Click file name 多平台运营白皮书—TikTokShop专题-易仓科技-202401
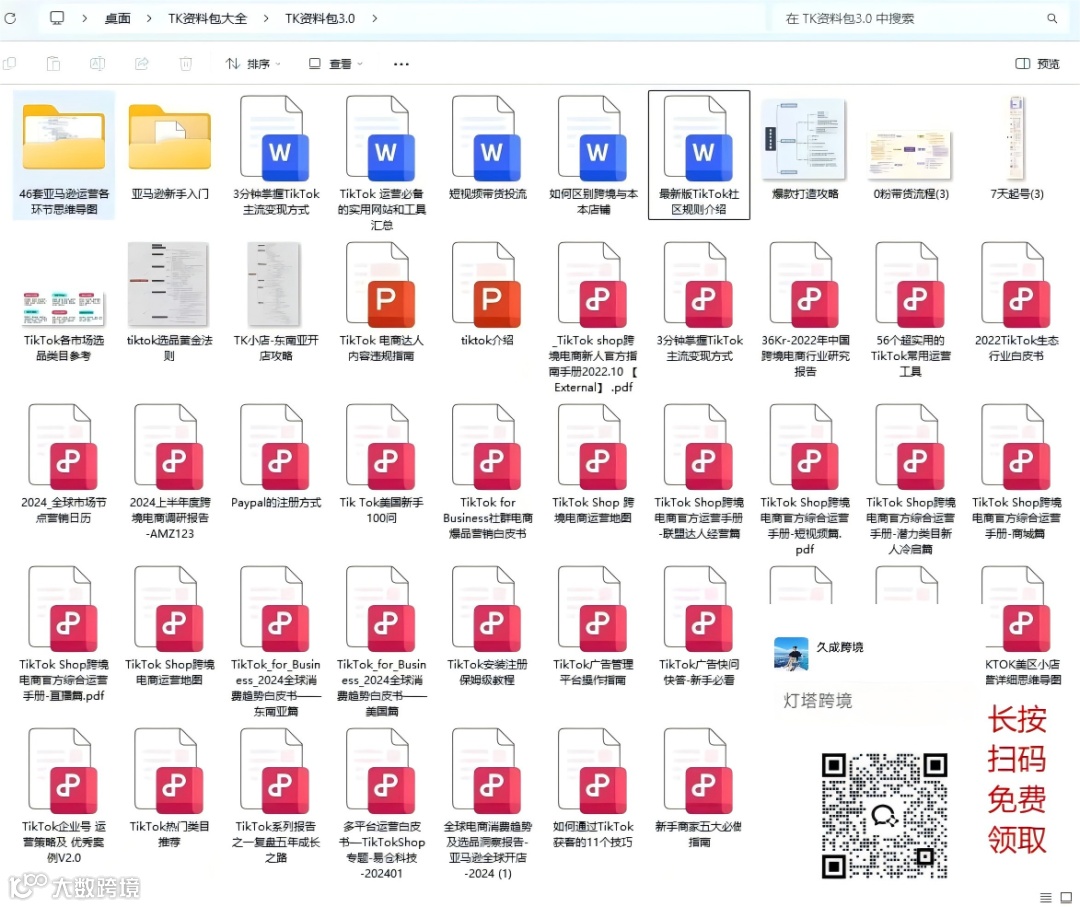The width and height of the screenshot is (1080, 907). point(382,850)
